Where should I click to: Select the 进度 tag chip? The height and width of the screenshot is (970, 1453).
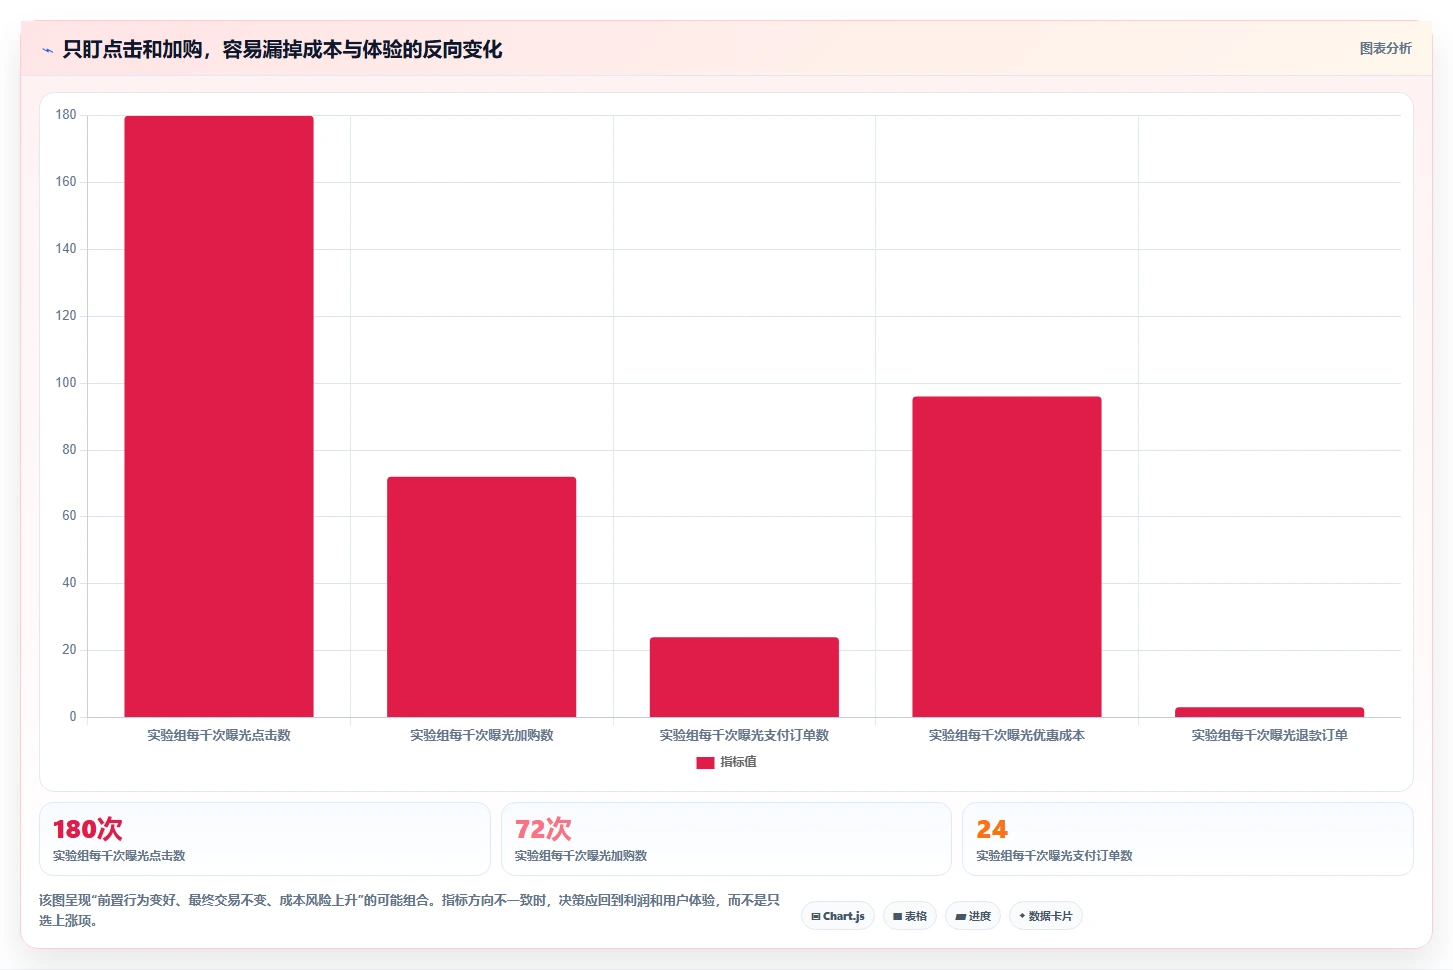pos(973,916)
